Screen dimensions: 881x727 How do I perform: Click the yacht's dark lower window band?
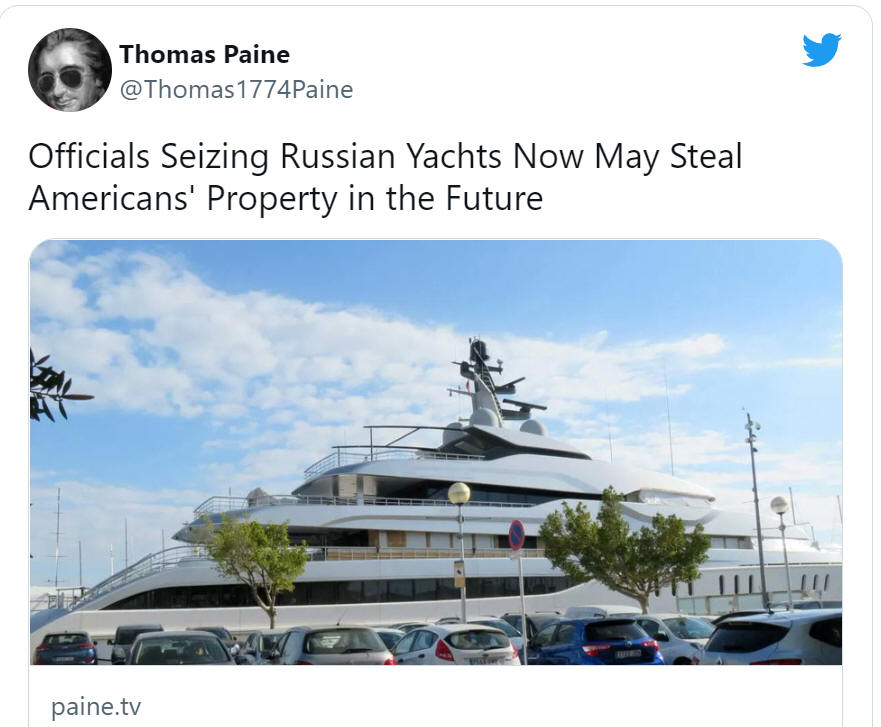(337, 593)
